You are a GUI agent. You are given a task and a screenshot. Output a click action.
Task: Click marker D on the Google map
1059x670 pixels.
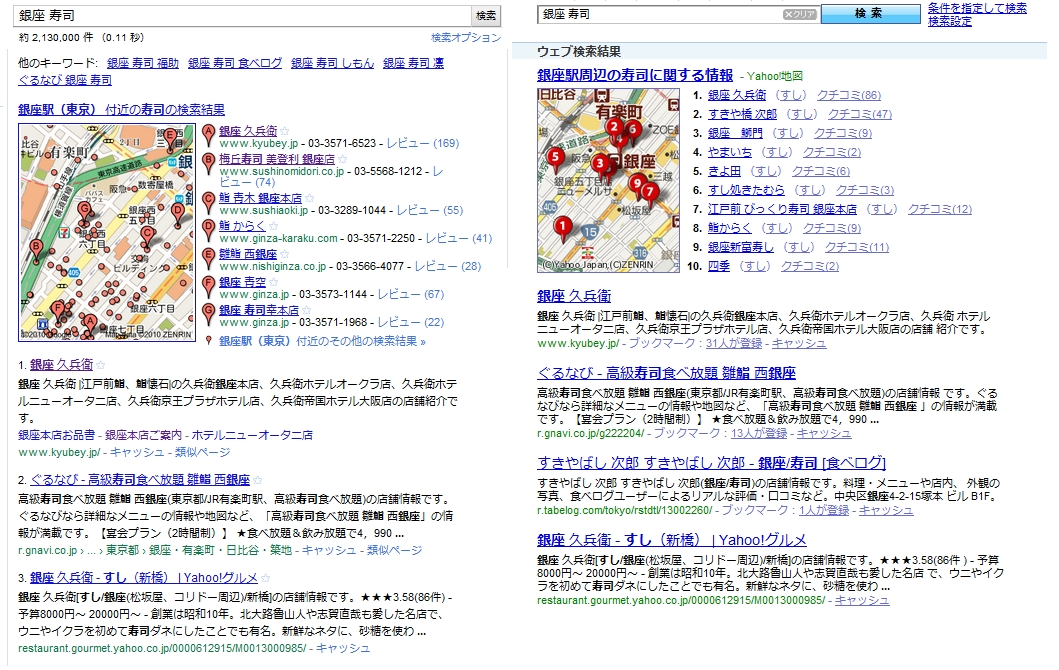pos(178,211)
